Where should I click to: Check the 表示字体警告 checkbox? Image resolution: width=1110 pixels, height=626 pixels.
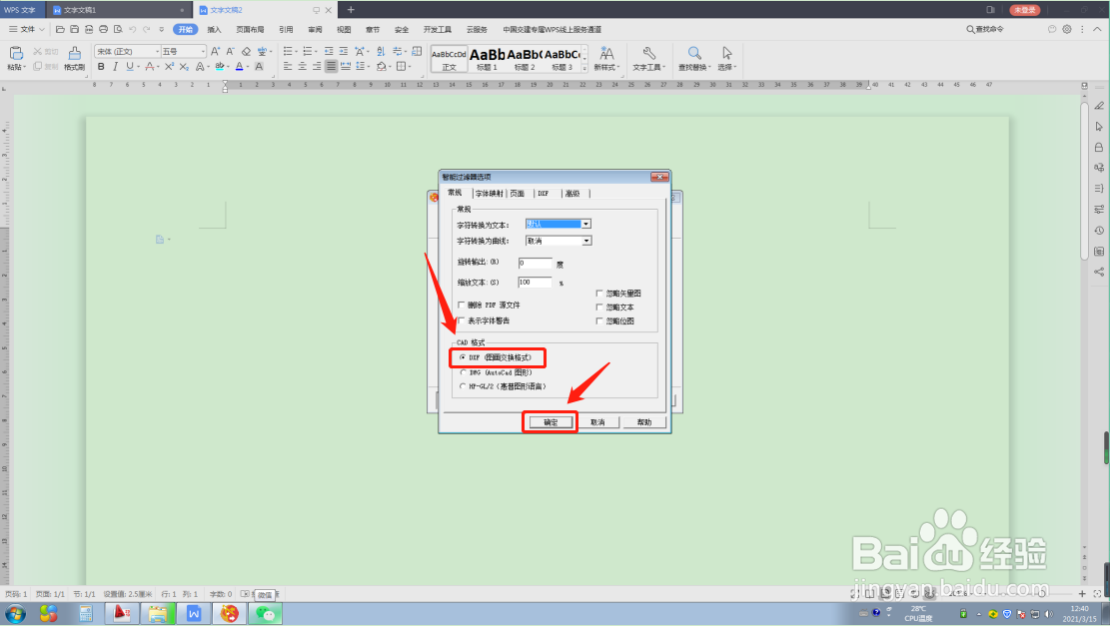coord(462,321)
